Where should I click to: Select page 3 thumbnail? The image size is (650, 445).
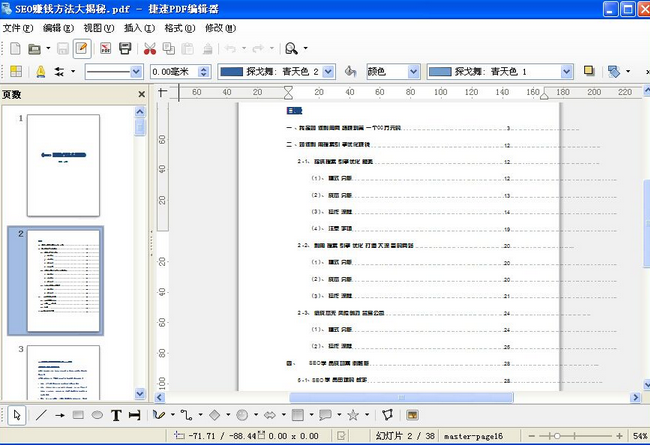tap(63, 372)
